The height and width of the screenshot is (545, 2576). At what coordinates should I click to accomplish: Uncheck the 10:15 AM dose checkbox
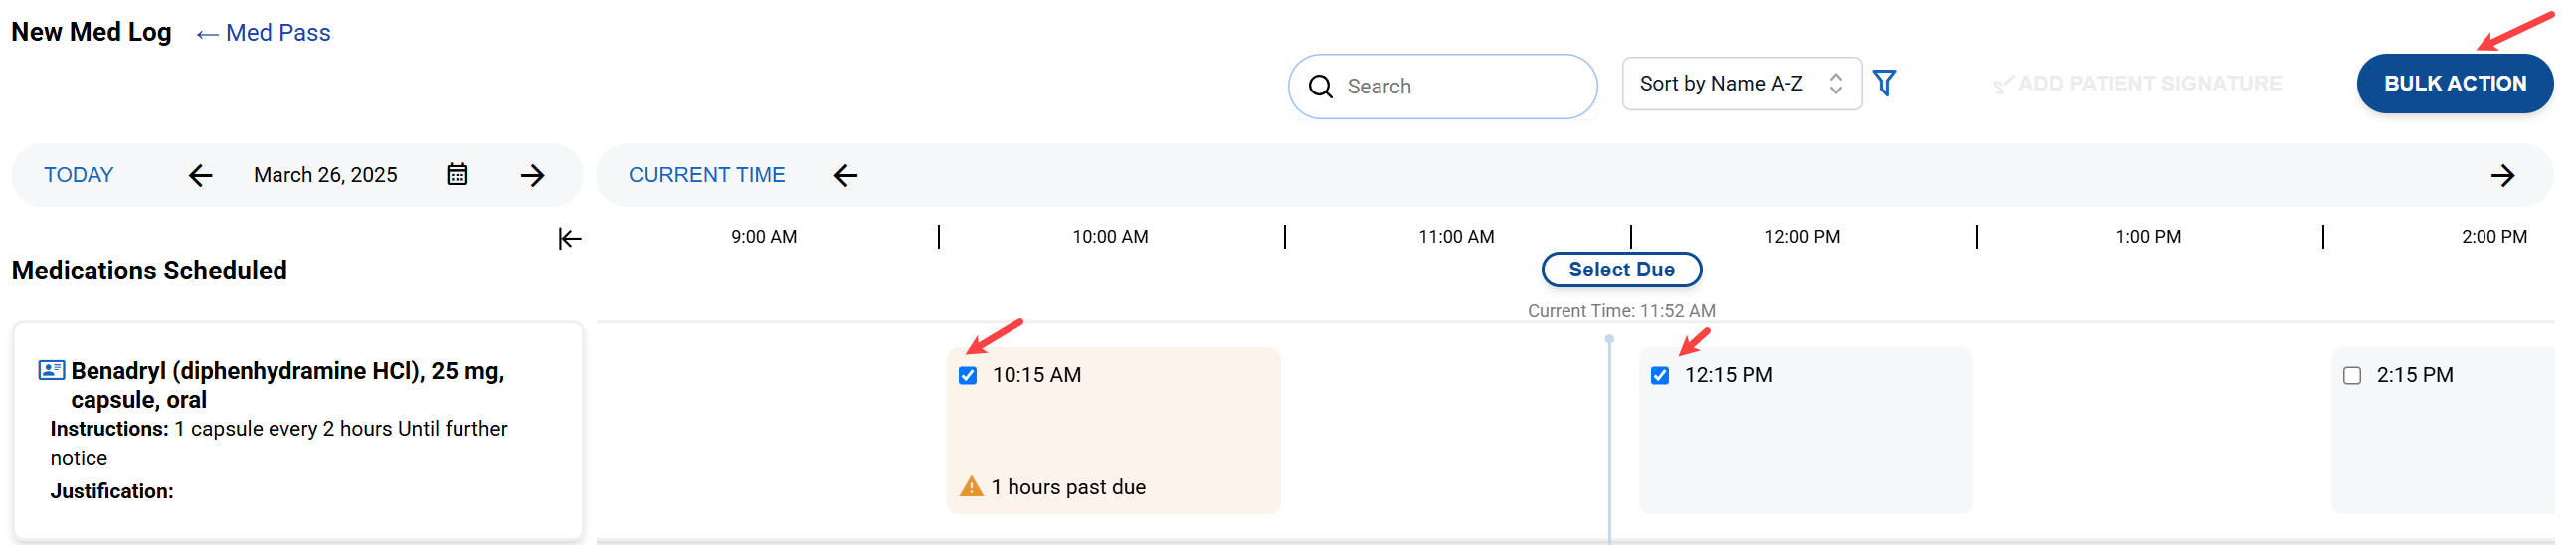(x=968, y=376)
